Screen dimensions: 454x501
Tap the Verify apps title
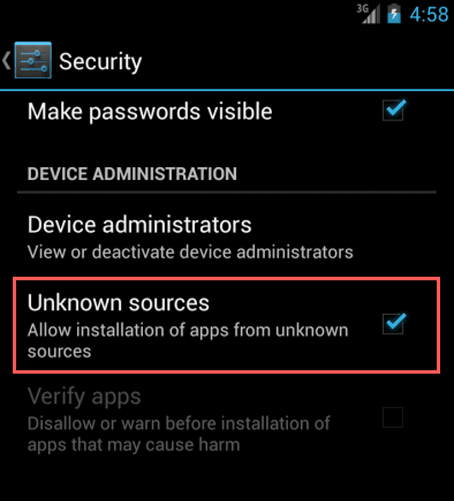pos(84,397)
